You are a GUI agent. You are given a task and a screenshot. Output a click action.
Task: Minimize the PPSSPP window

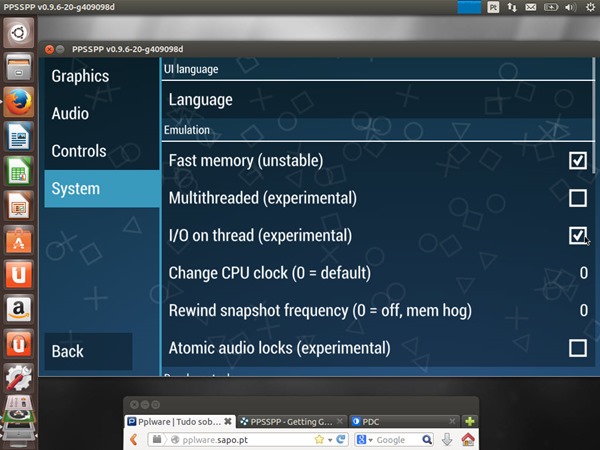point(60,49)
